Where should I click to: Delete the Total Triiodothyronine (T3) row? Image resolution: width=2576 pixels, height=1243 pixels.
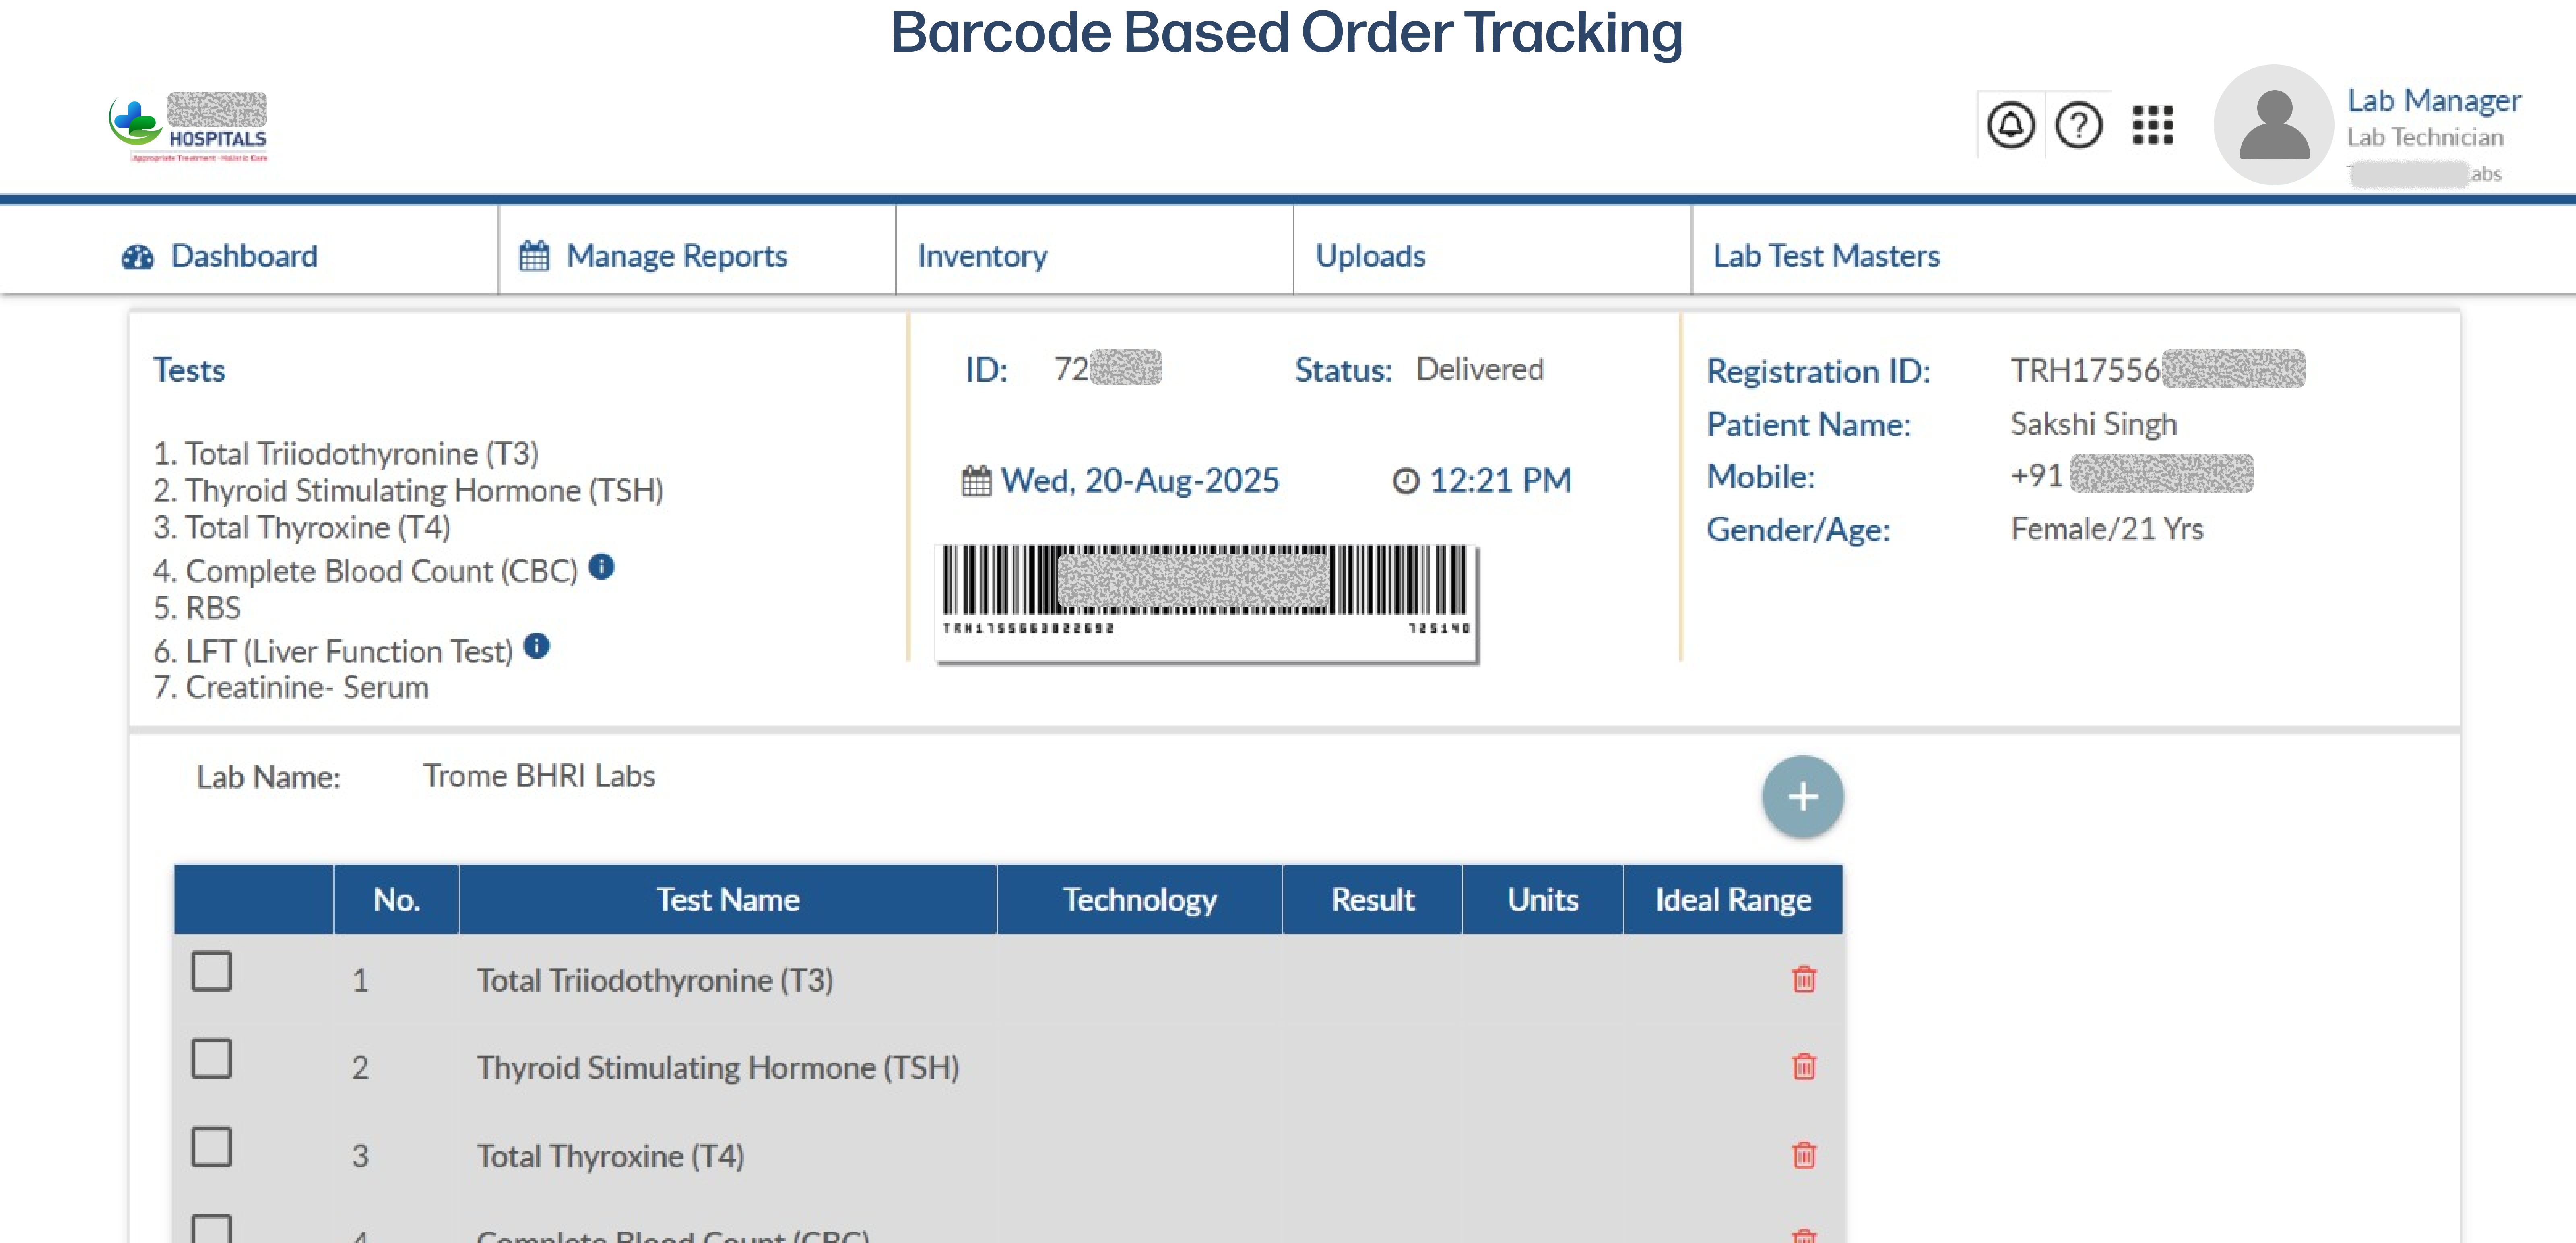point(1804,979)
